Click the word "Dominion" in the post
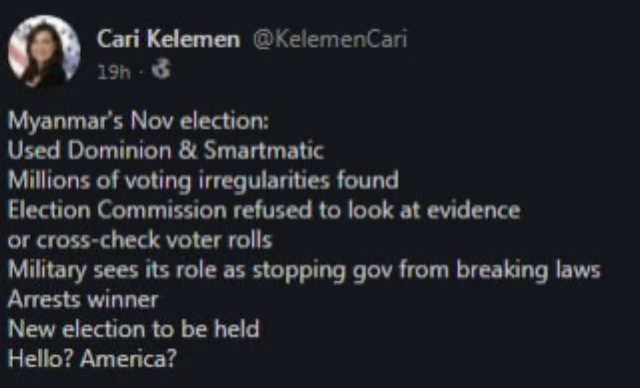This screenshot has height=388, width=640. 119,150
